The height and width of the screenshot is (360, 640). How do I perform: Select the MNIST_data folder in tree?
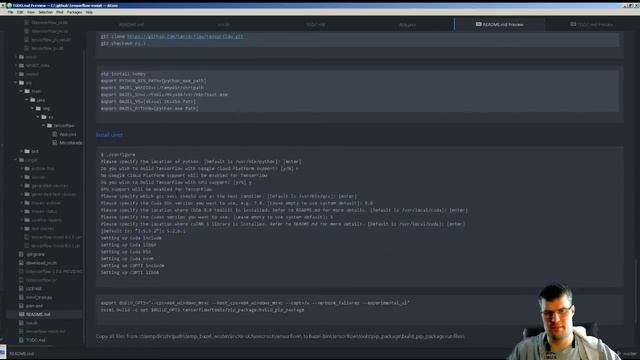point(38,65)
